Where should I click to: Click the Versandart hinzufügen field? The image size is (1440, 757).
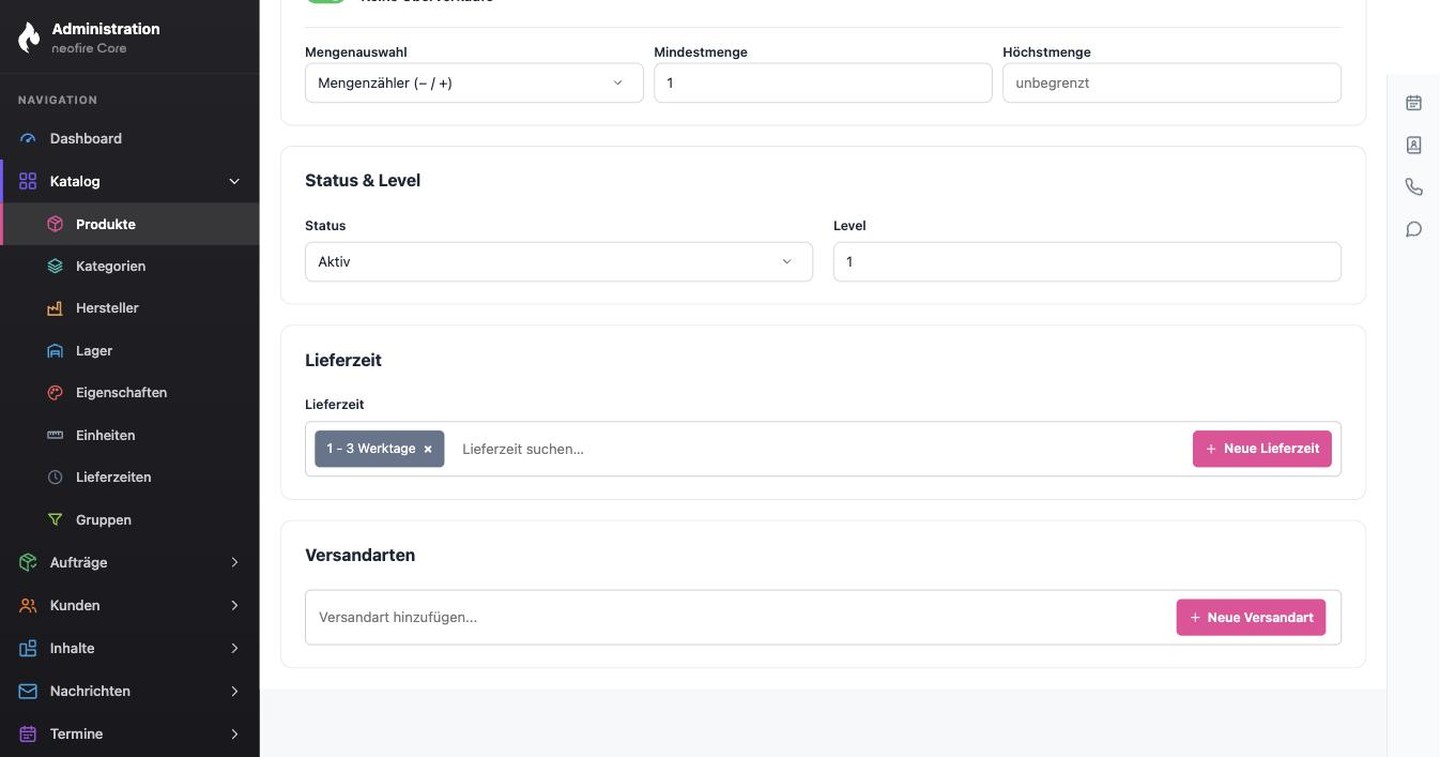pos(741,617)
